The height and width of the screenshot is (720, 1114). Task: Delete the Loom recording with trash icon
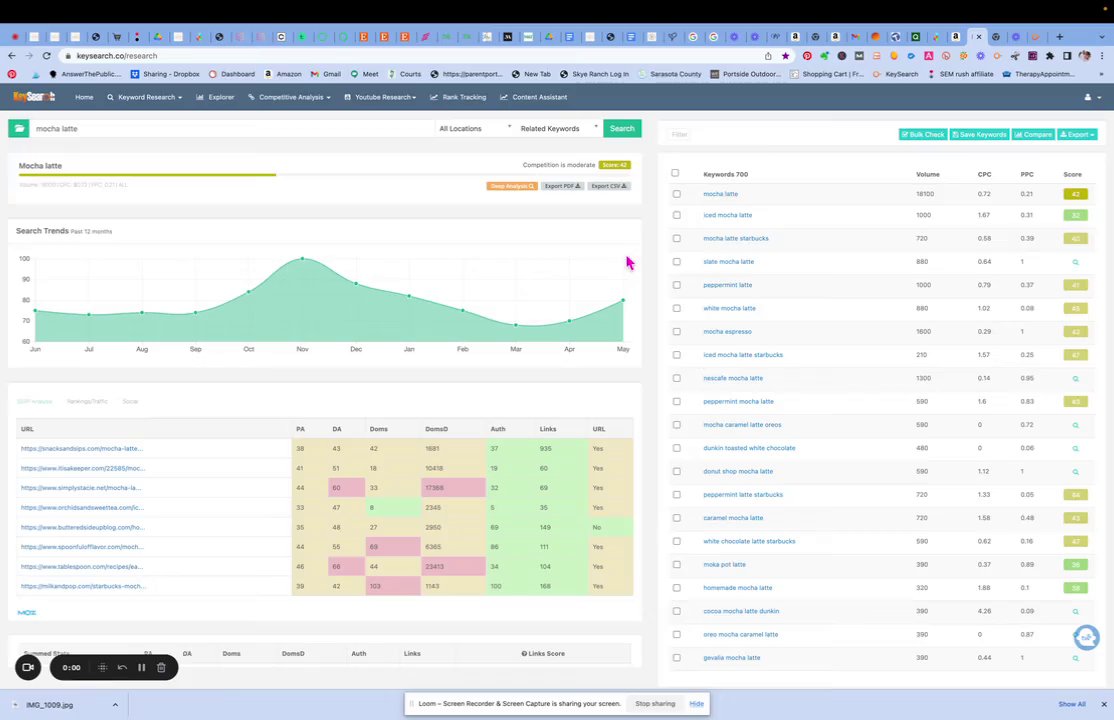(x=161, y=667)
